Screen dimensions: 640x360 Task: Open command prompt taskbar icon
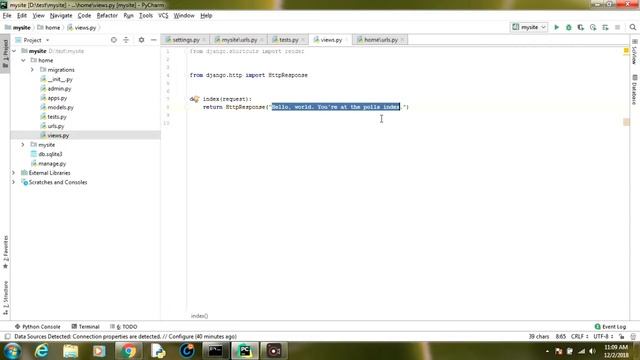pos(216,351)
